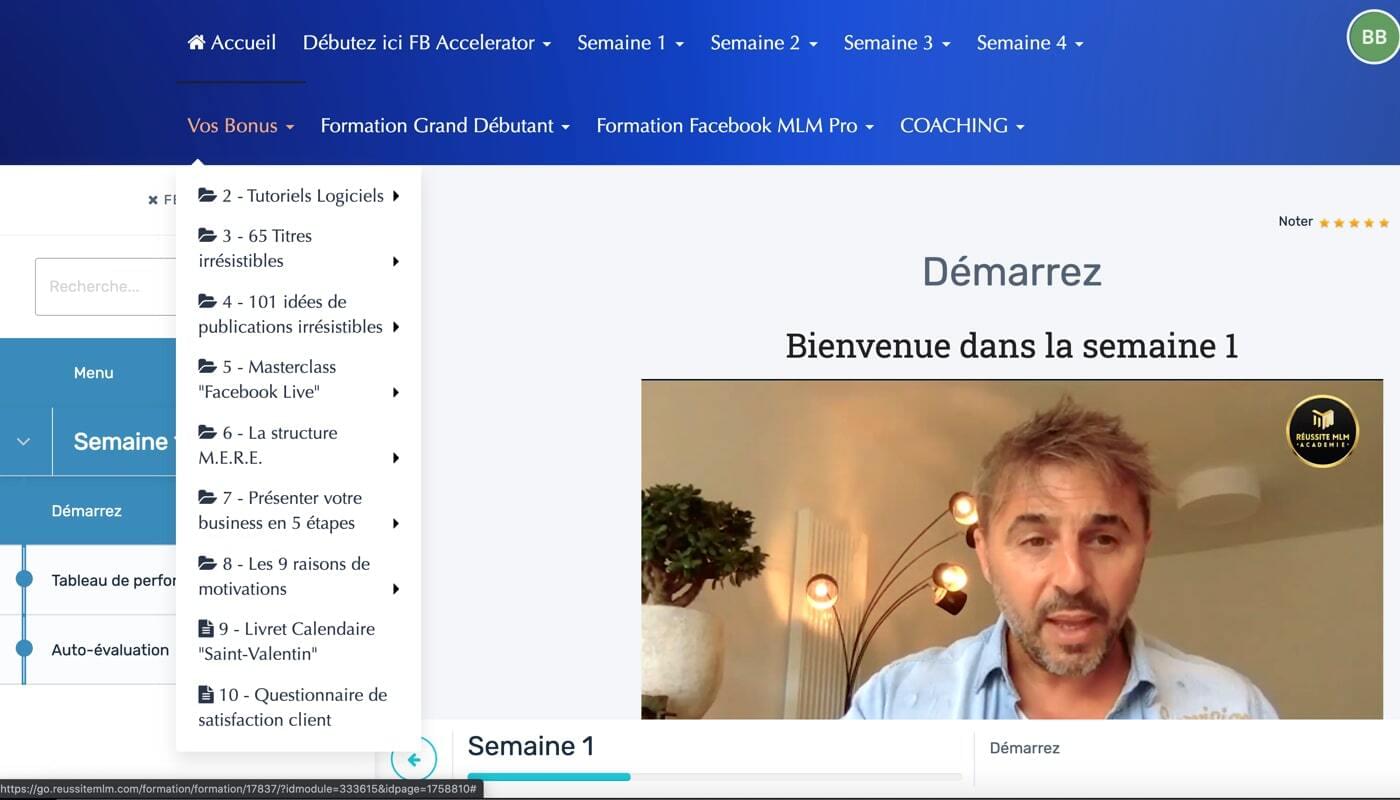
Task: Expand arrow for Masterclass Facebook Live
Action: pyautogui.click(x=396, y=393)
